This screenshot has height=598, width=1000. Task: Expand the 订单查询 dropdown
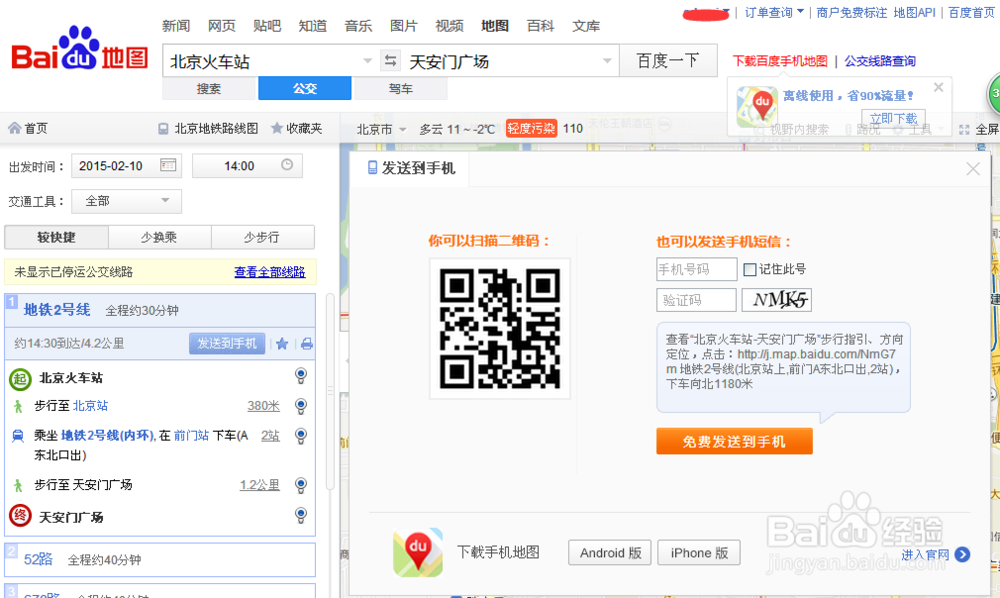[x=774, y=13]
